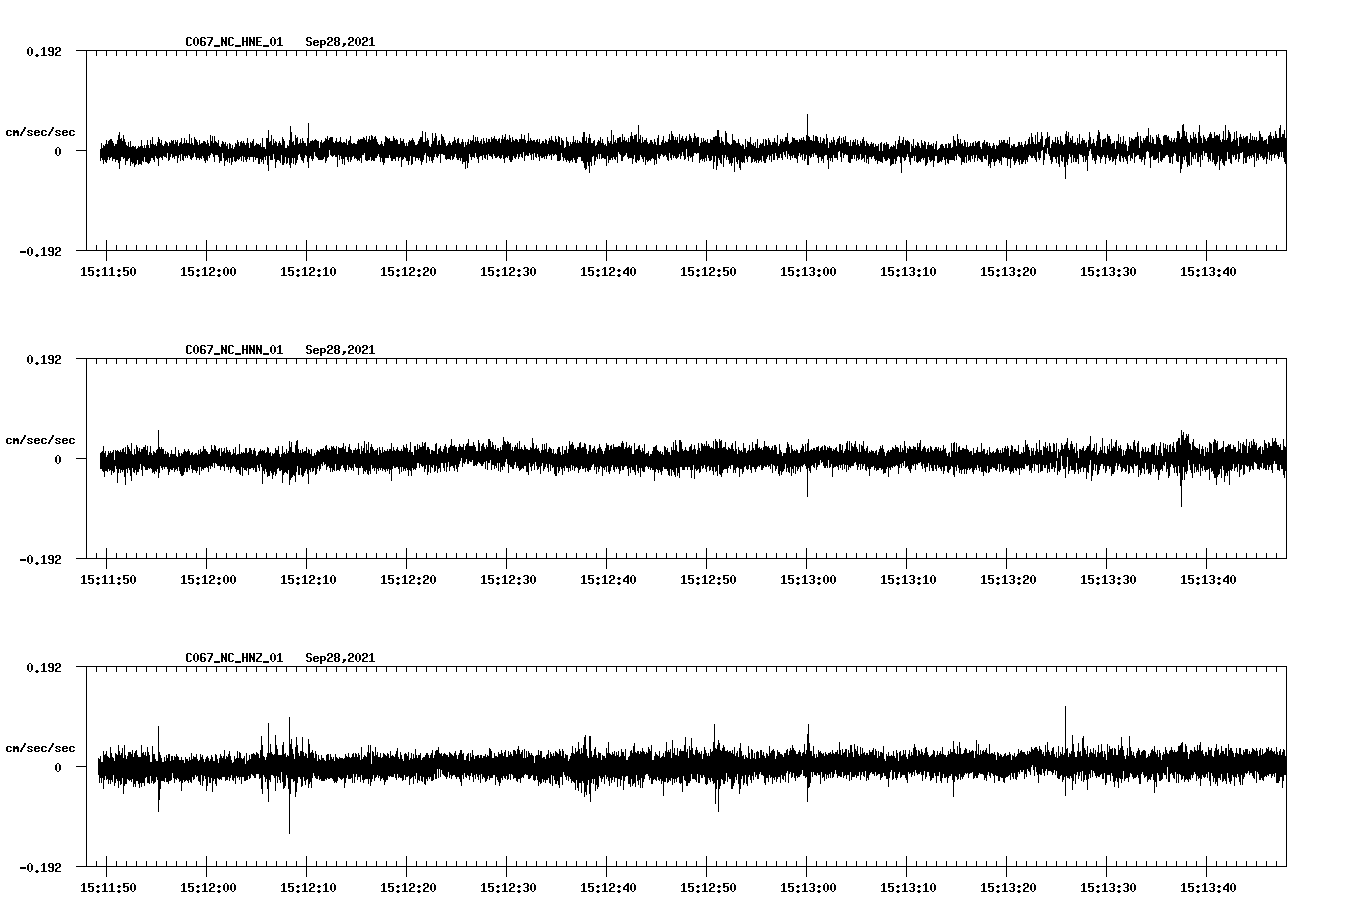Click the C067_NC_HNE_01 channel title
The width and height of the screenshot is (1358, 924).
(x=234, y=42)
